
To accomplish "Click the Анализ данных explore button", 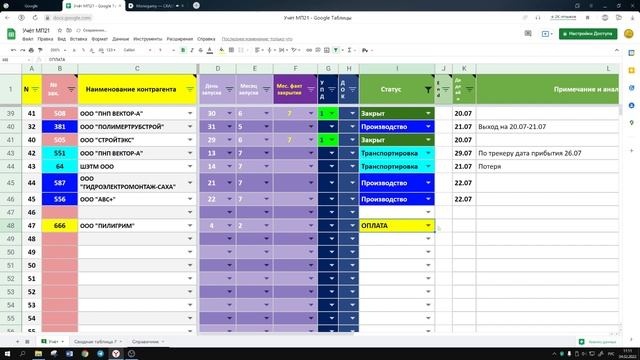I will tap(597, 342).
